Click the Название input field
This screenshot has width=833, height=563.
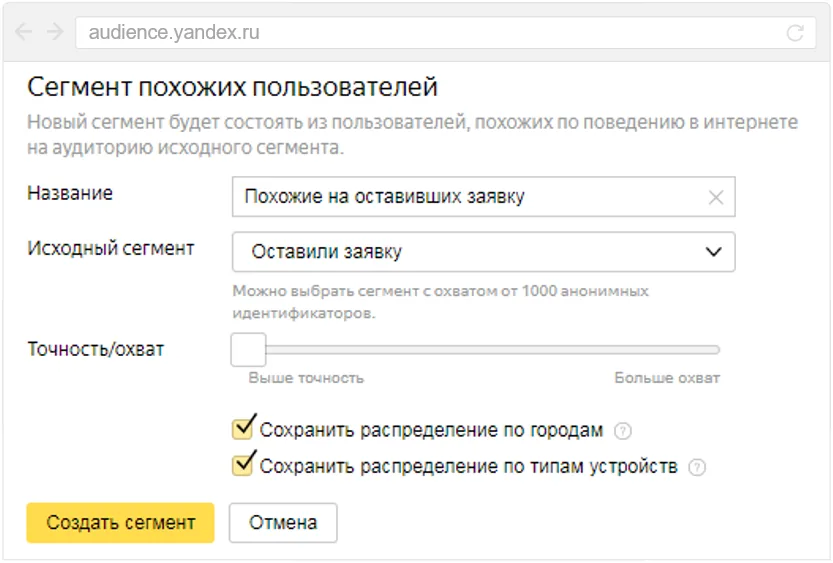[483, 197]
